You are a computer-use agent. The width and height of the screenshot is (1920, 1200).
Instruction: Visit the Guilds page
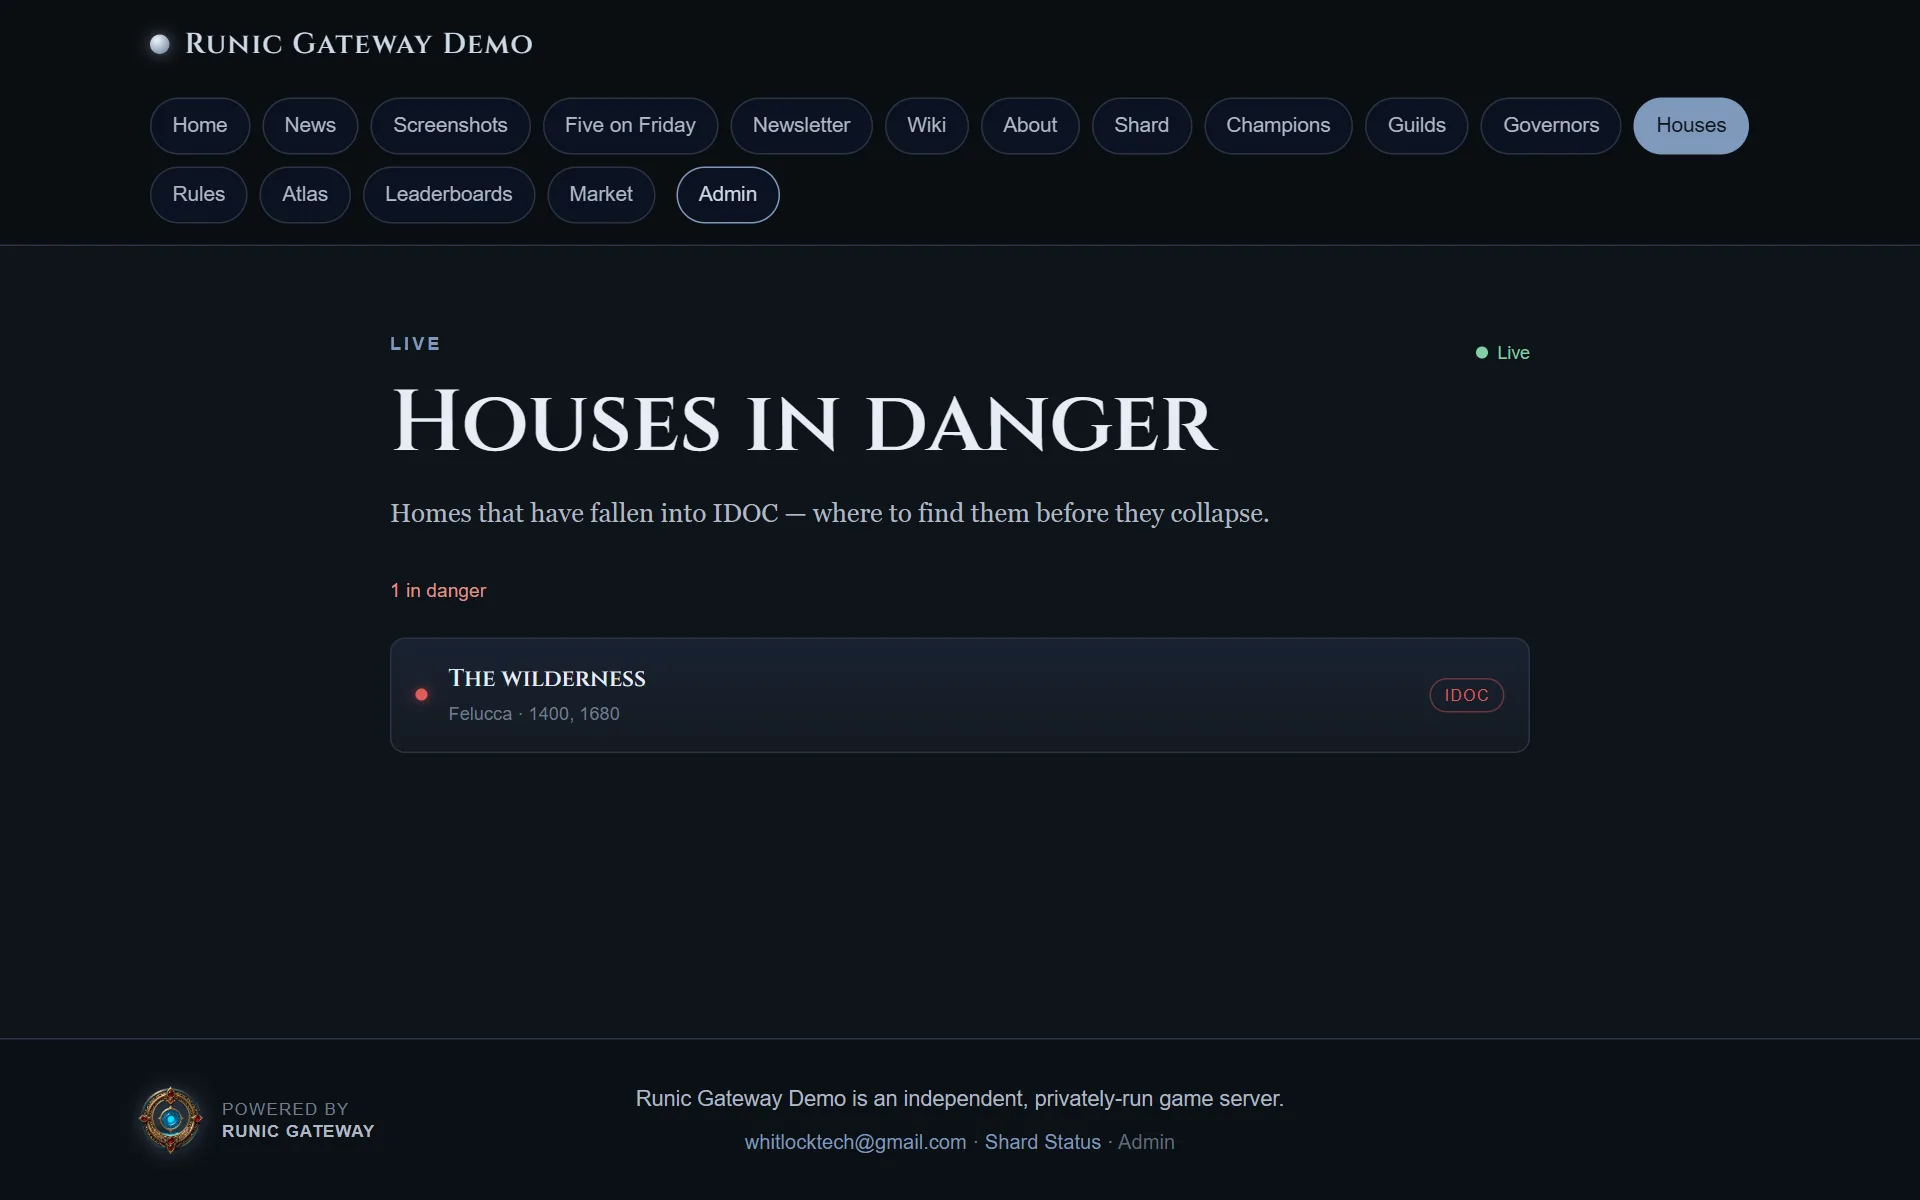click(x=1416, y=126)
